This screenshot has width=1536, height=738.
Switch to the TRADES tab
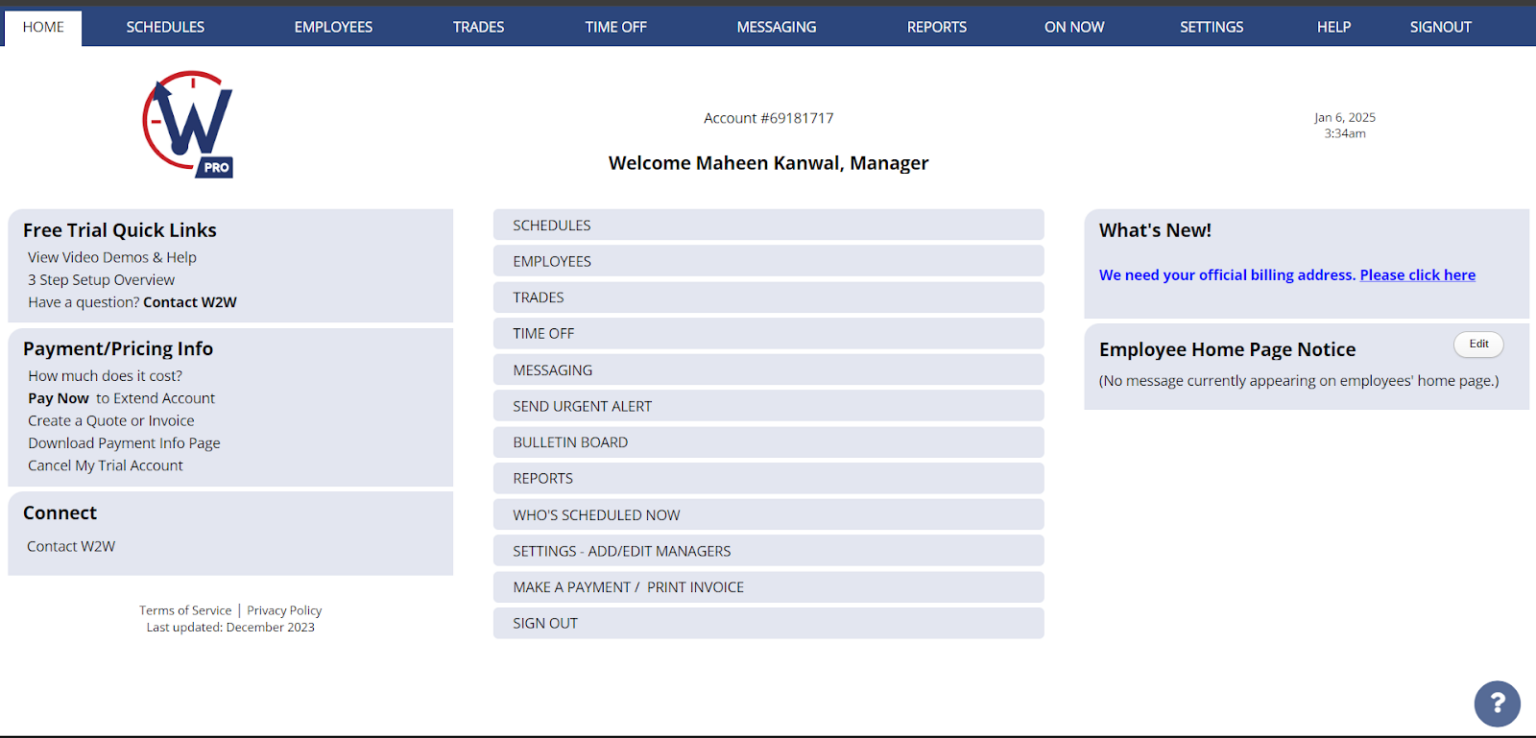(478, 27)
